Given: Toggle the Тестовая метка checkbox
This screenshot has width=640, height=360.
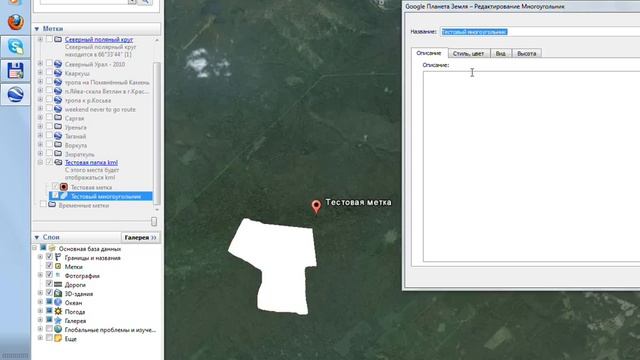Looking at the screenshot, I should (x=55, y=187).
